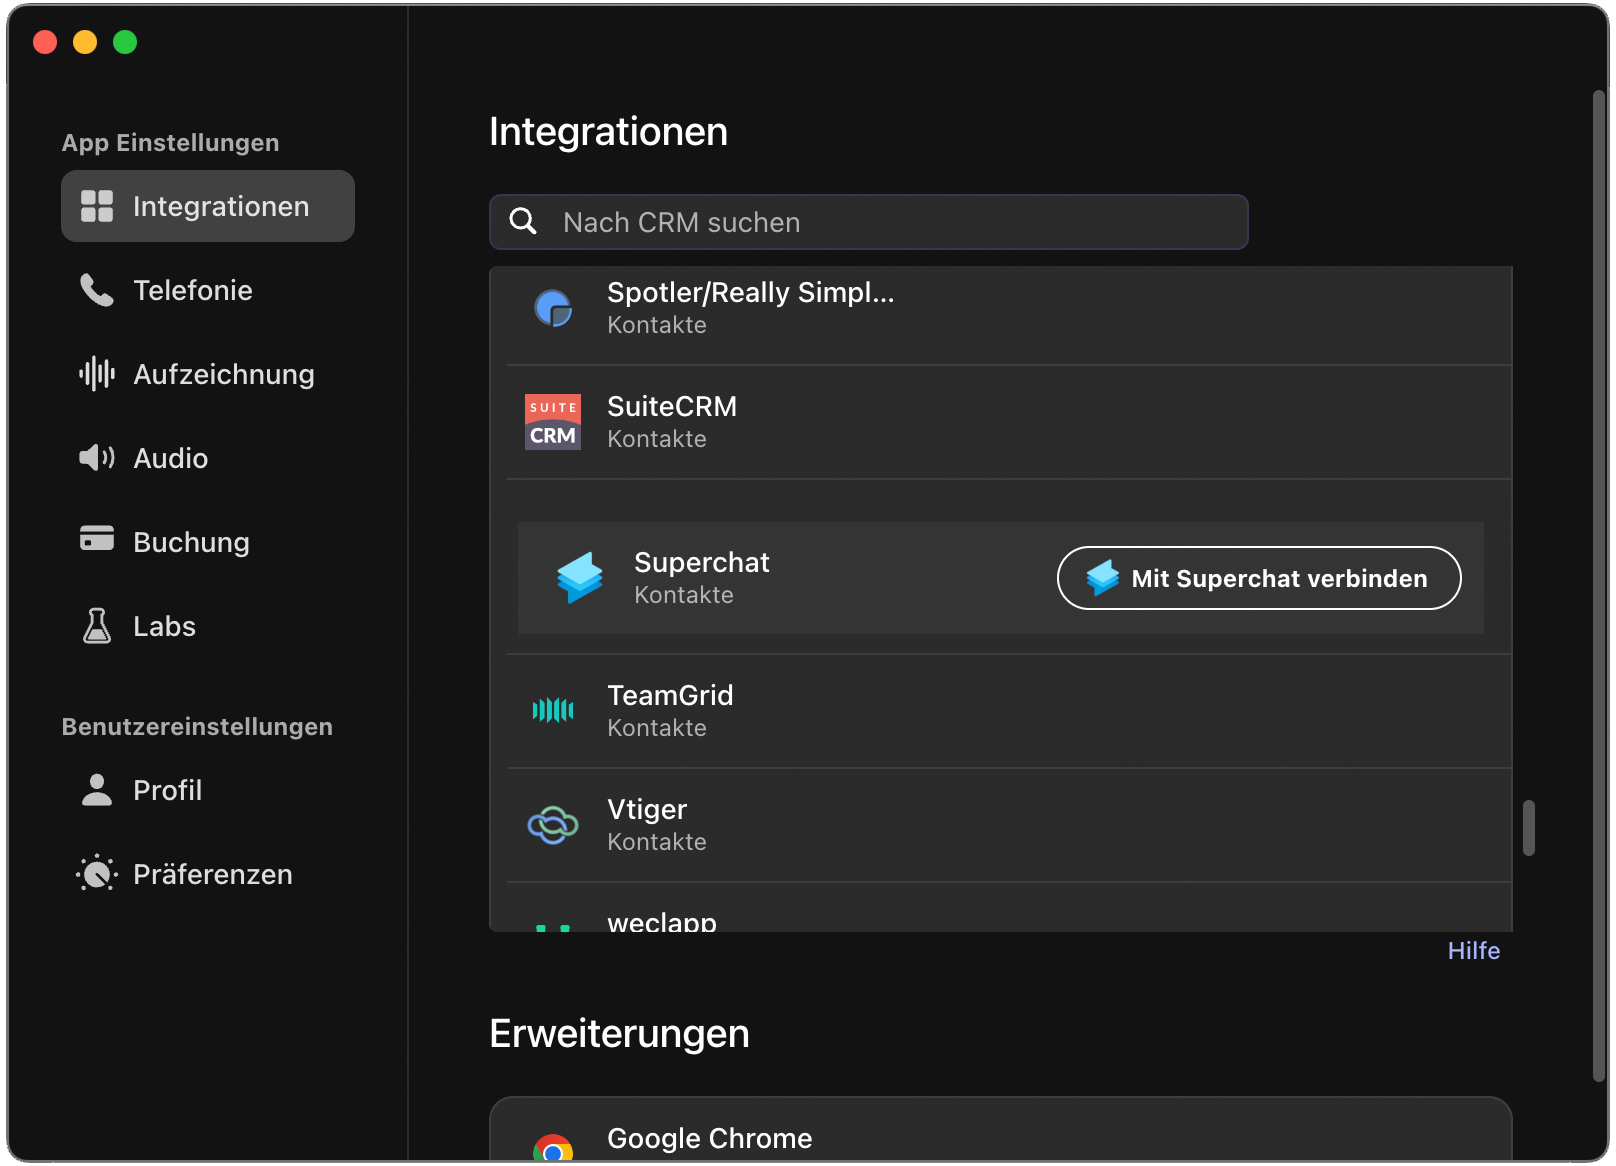Click the Superchat logo icon in list
This screenshot has height=1166, width=1616.
pos(580,578)
